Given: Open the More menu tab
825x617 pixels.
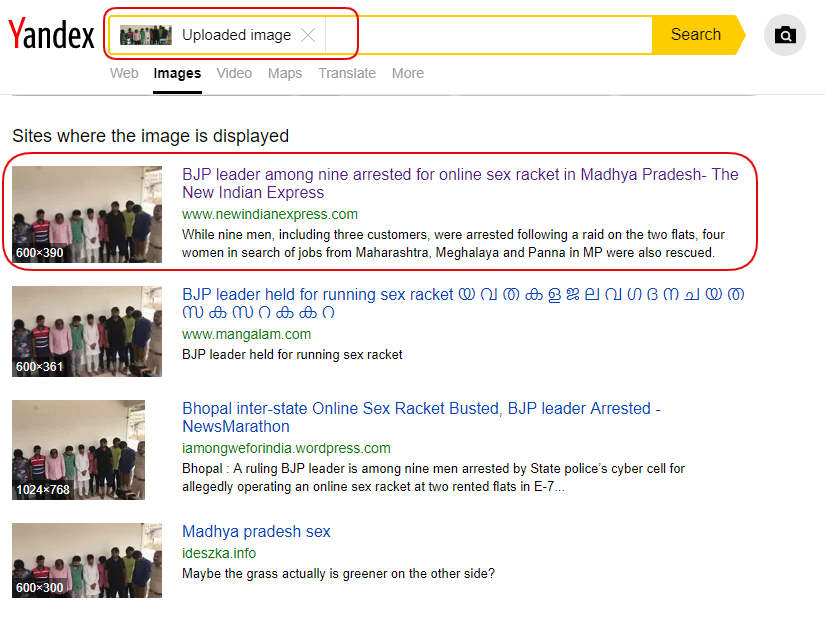Looking at the screenshot, I should pos(408,73).
